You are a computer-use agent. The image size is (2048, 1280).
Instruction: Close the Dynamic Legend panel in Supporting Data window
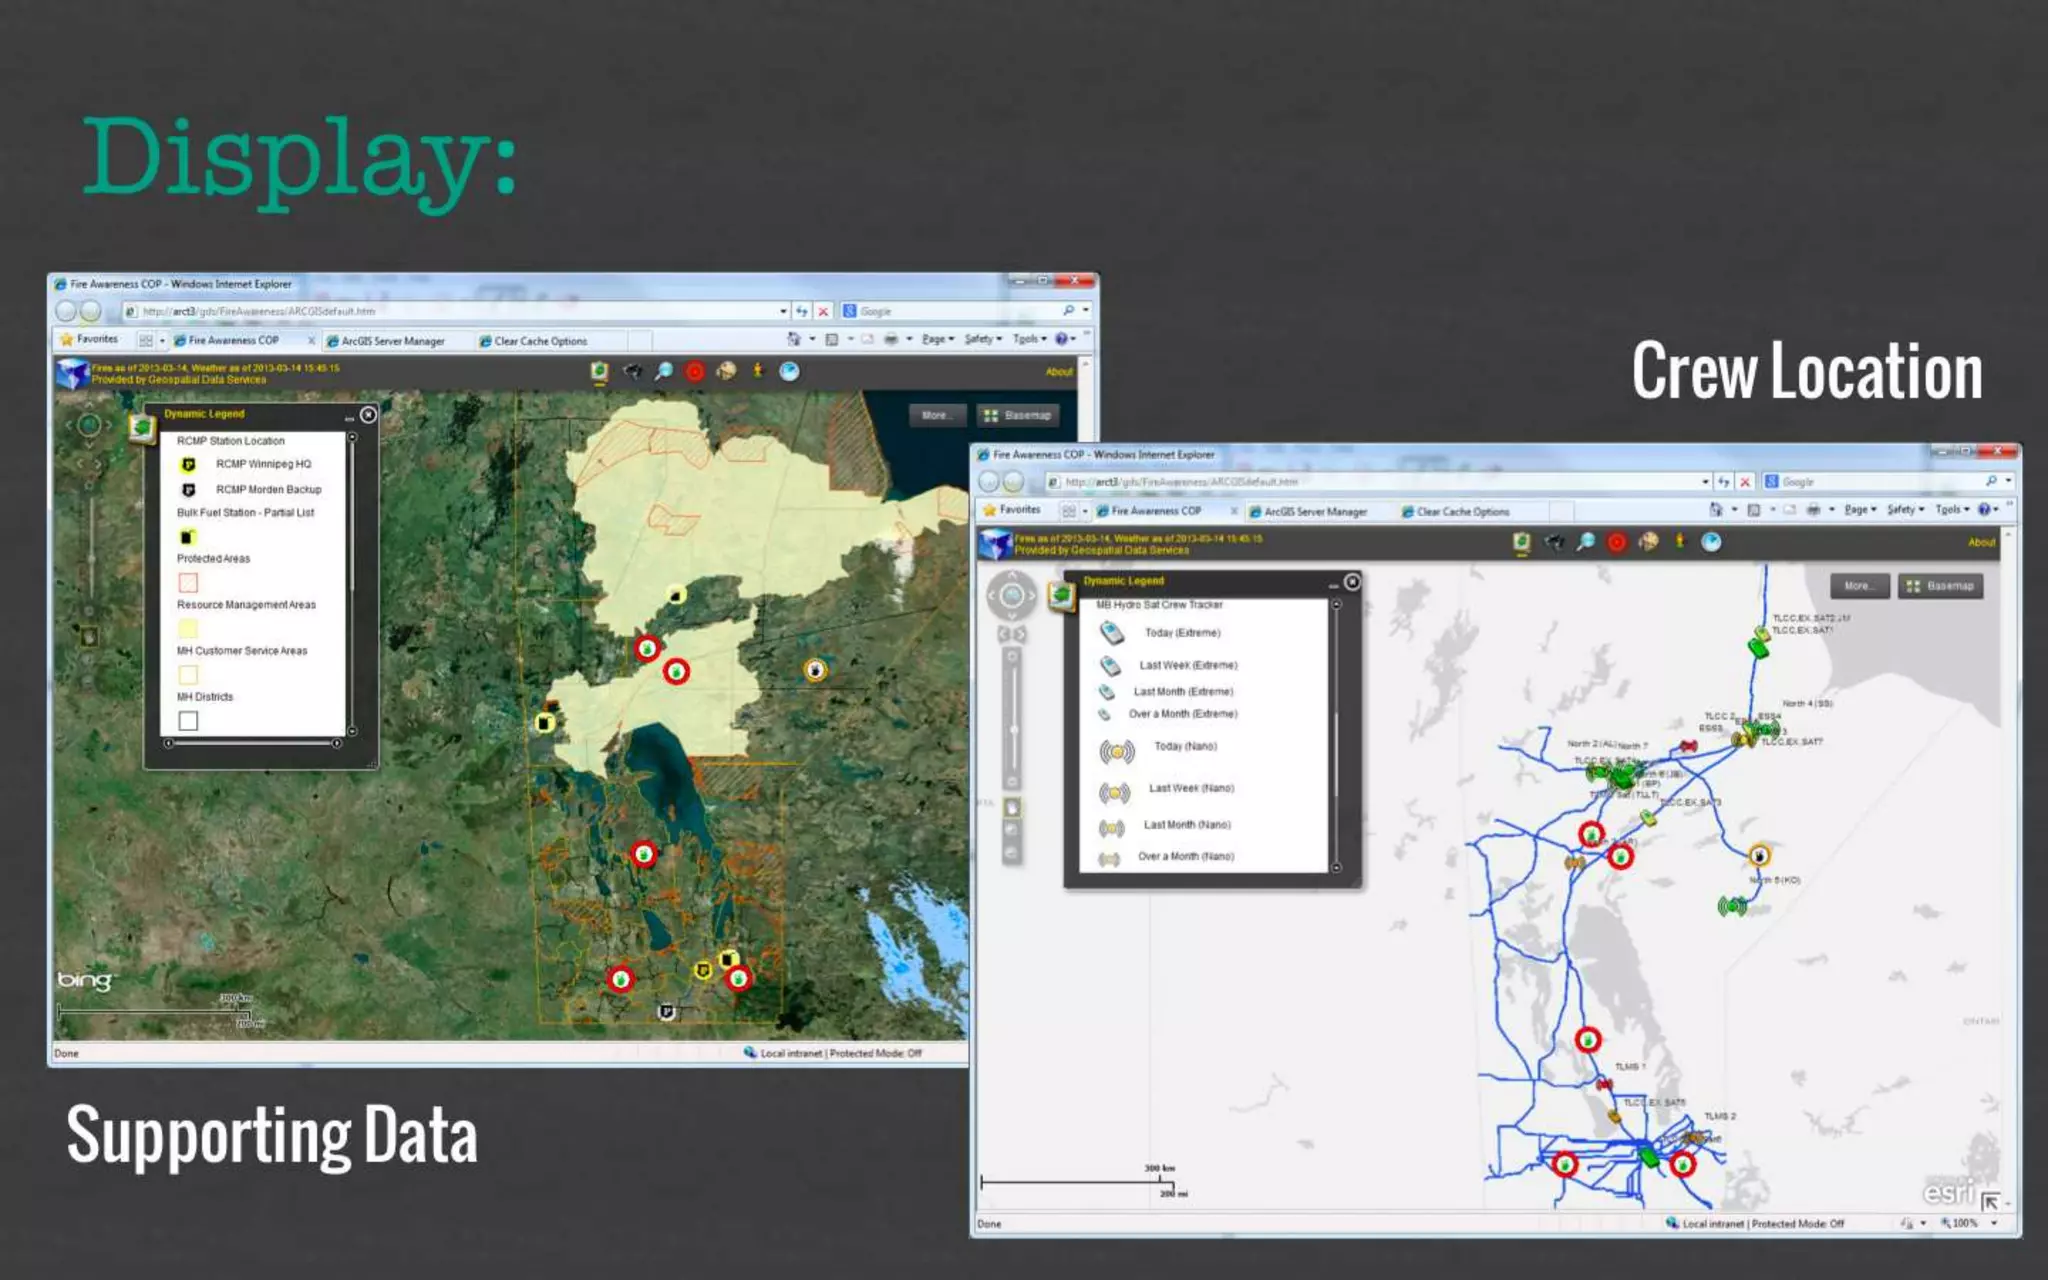coord(368,415)
